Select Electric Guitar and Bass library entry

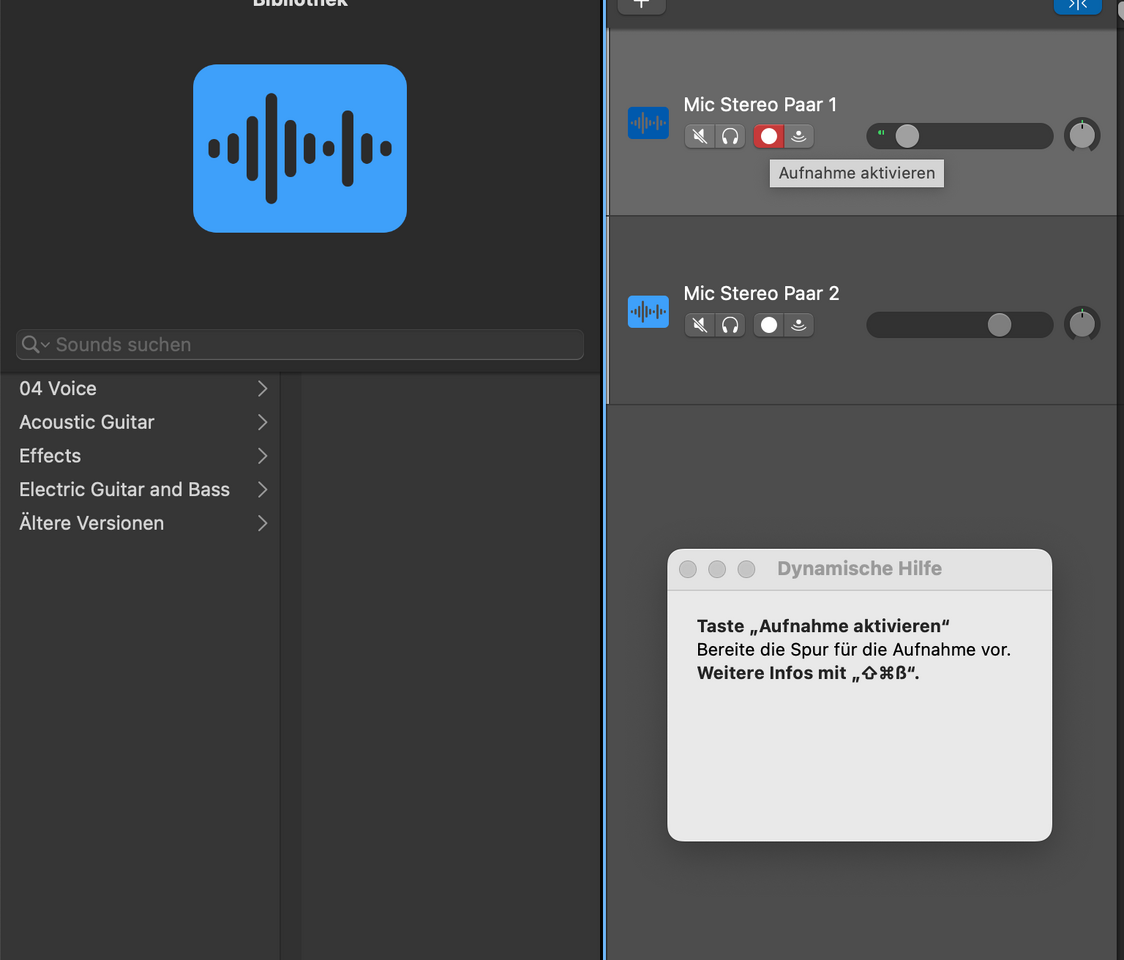140,490
